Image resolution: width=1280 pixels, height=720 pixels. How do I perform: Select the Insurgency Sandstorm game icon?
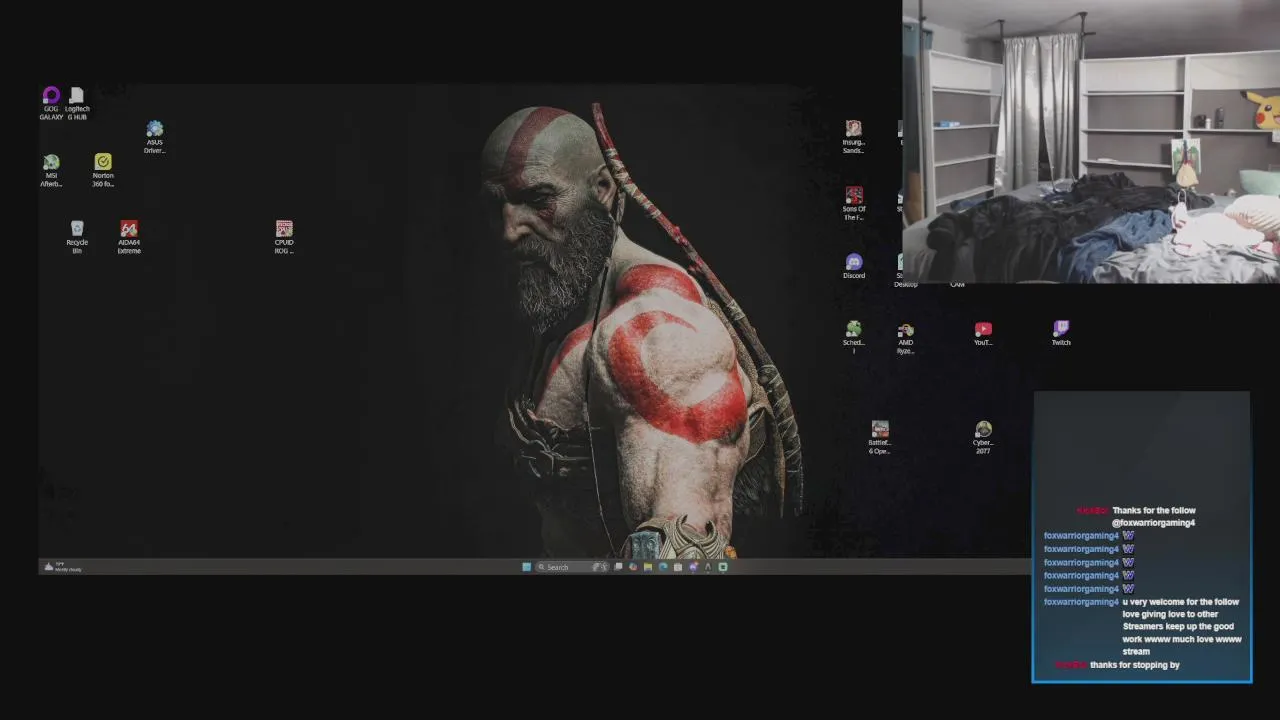(x=853, y=137)
